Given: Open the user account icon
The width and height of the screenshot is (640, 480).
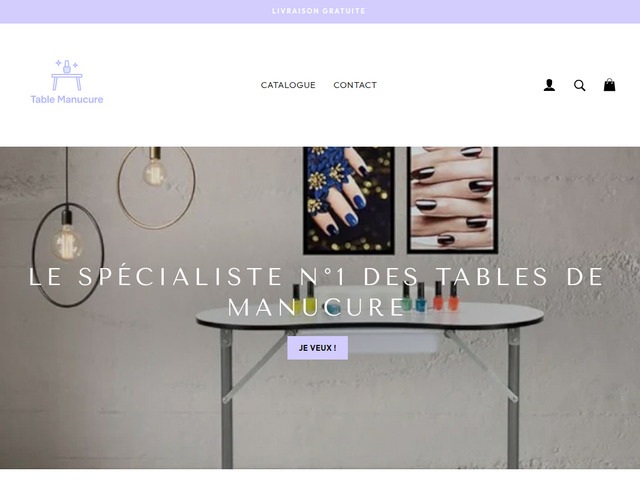Looking at the screenshot, I should tap(549, 85).
